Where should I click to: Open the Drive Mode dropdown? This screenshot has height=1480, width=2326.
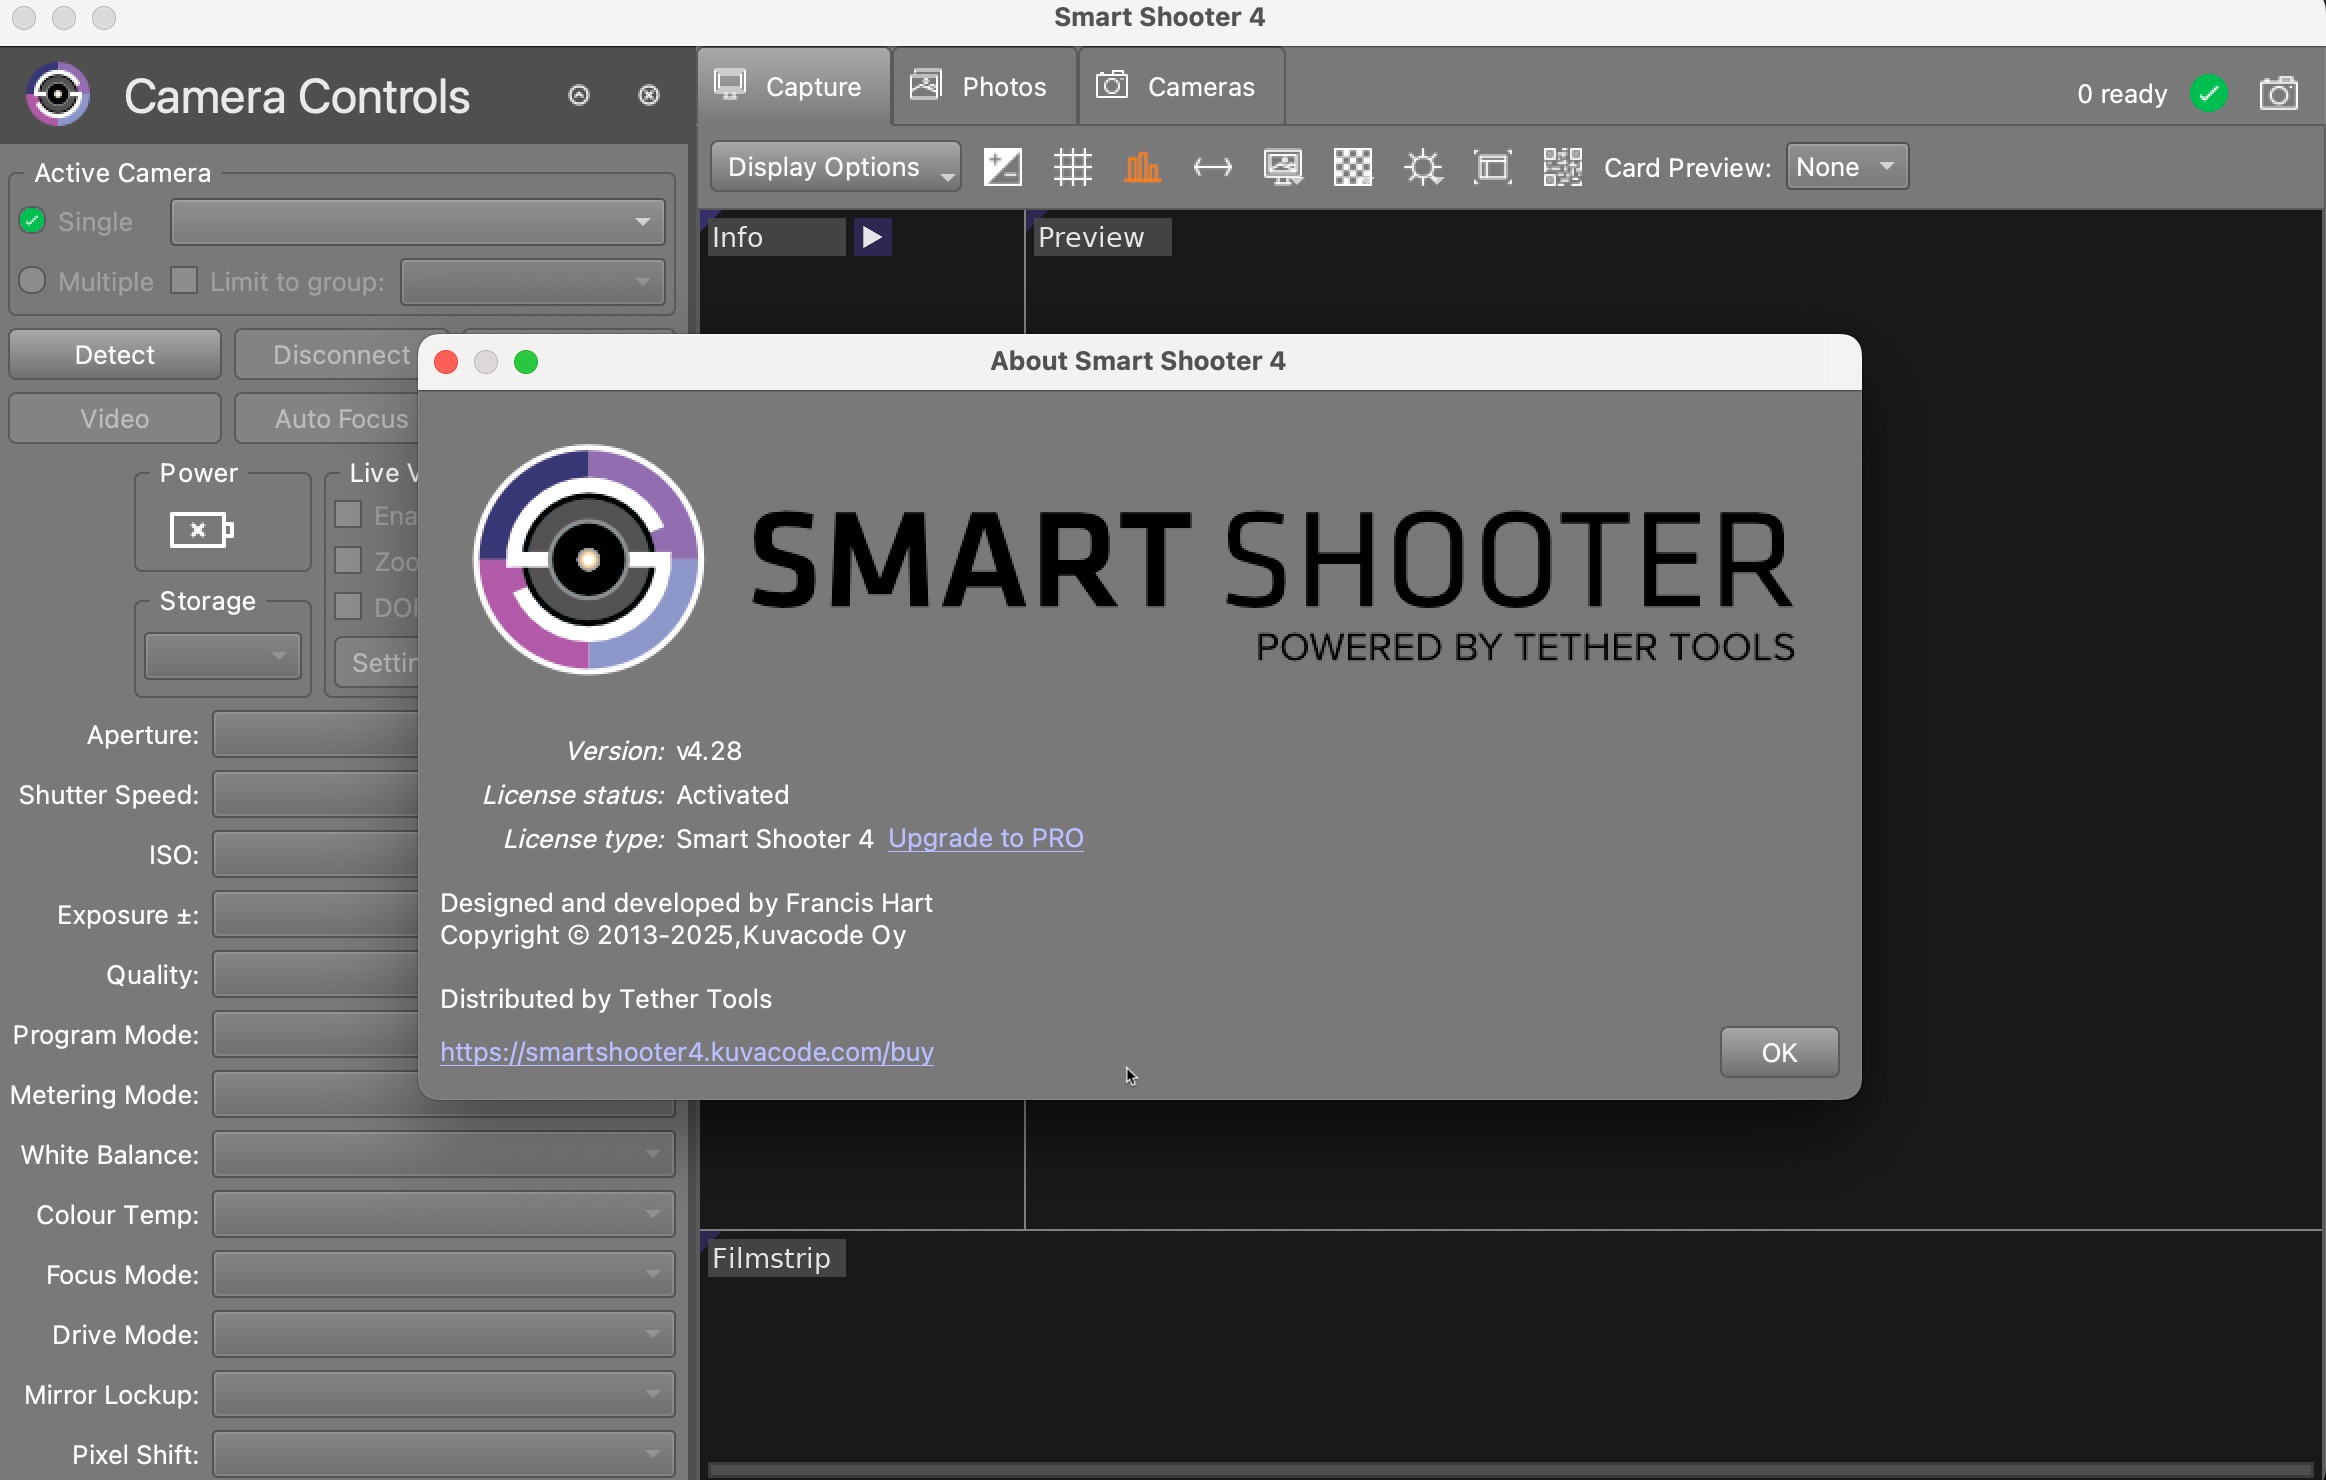[443, 1335]
